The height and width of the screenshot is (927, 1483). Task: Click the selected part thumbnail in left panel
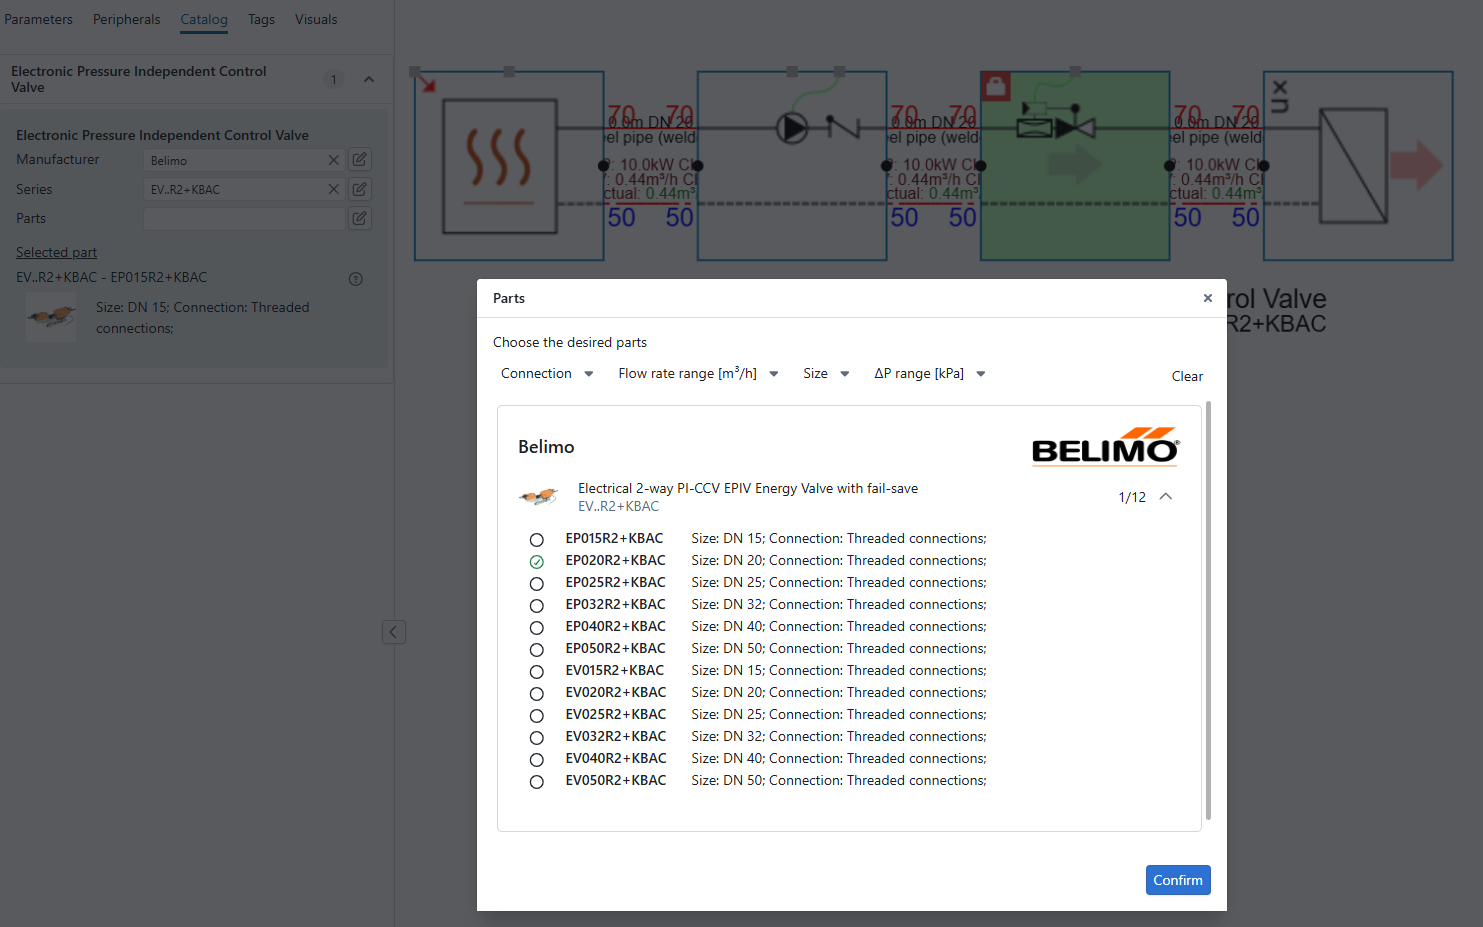pos(51,318)
